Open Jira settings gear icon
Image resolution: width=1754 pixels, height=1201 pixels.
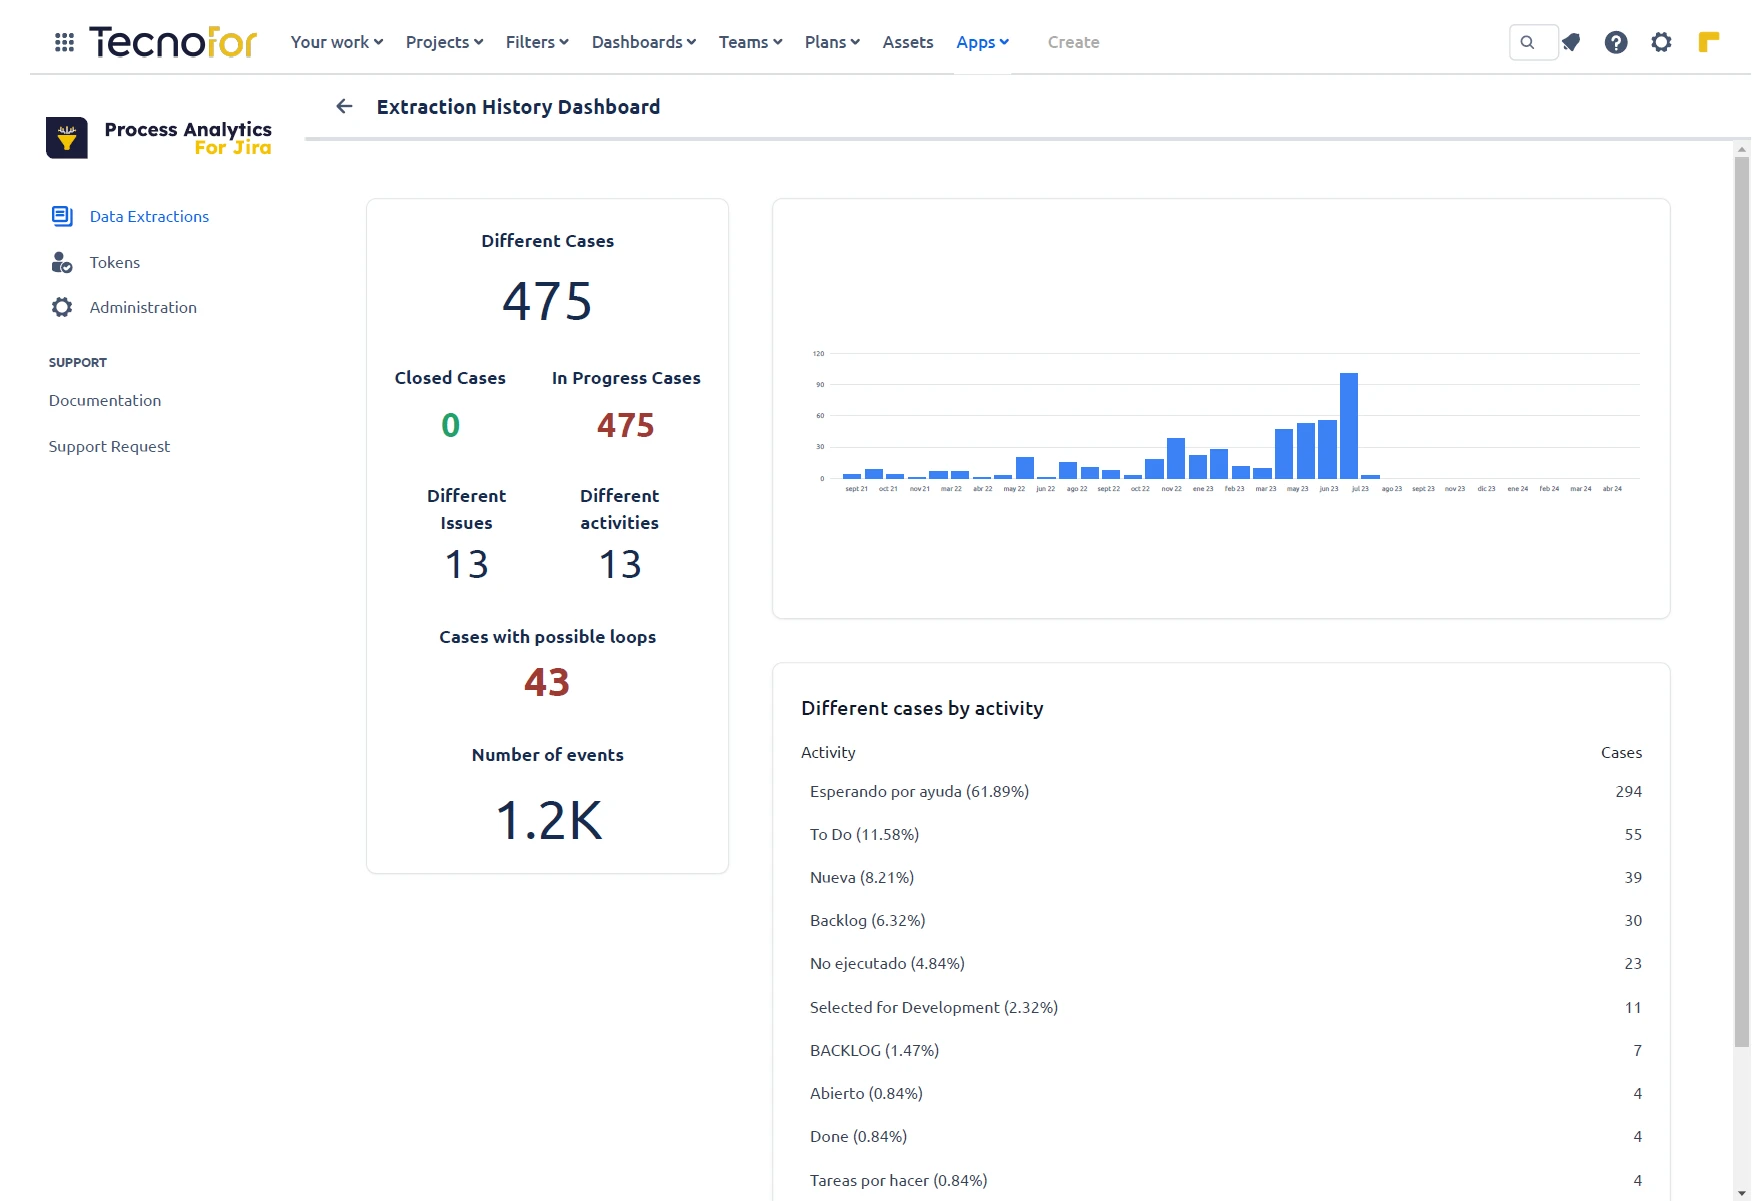[x=1661, y=42]
